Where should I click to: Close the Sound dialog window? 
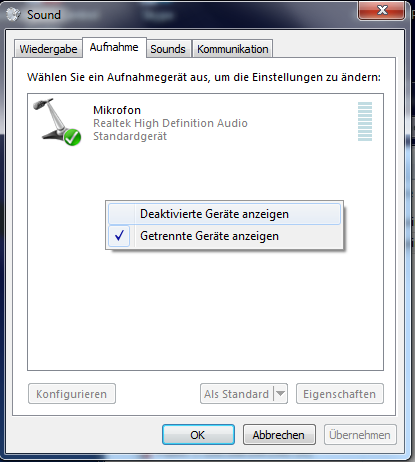point(382,10)
